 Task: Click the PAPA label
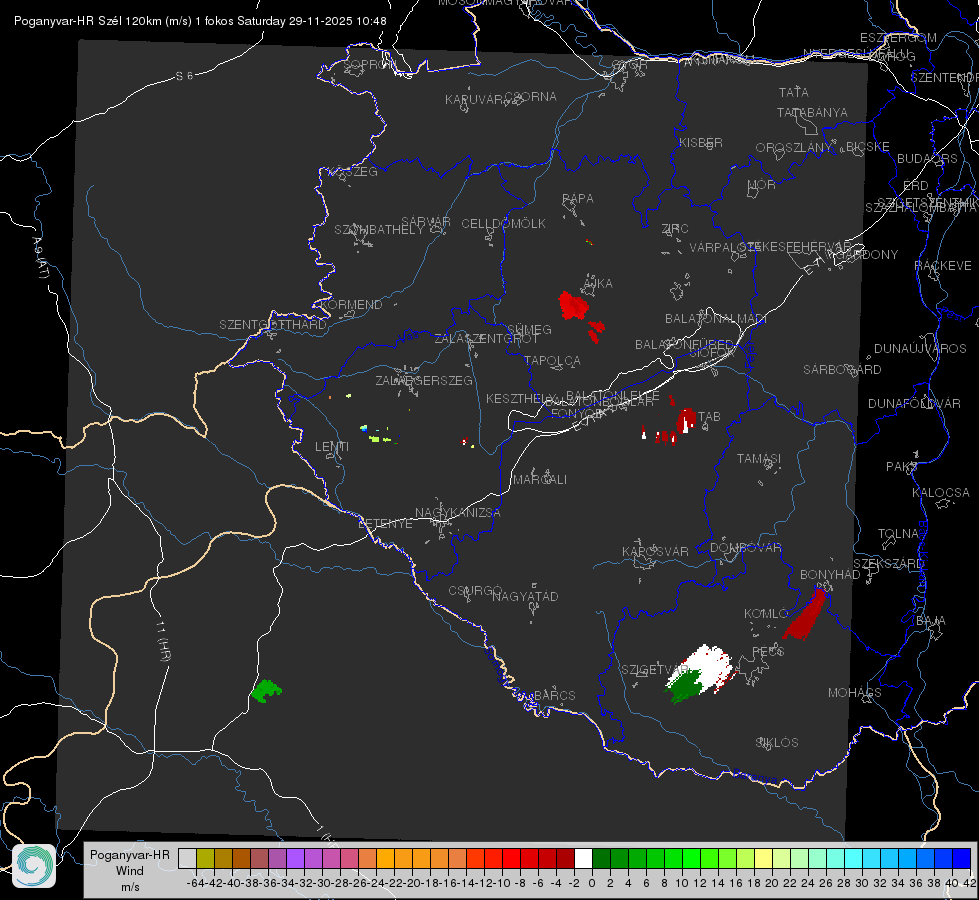point(578,199)
